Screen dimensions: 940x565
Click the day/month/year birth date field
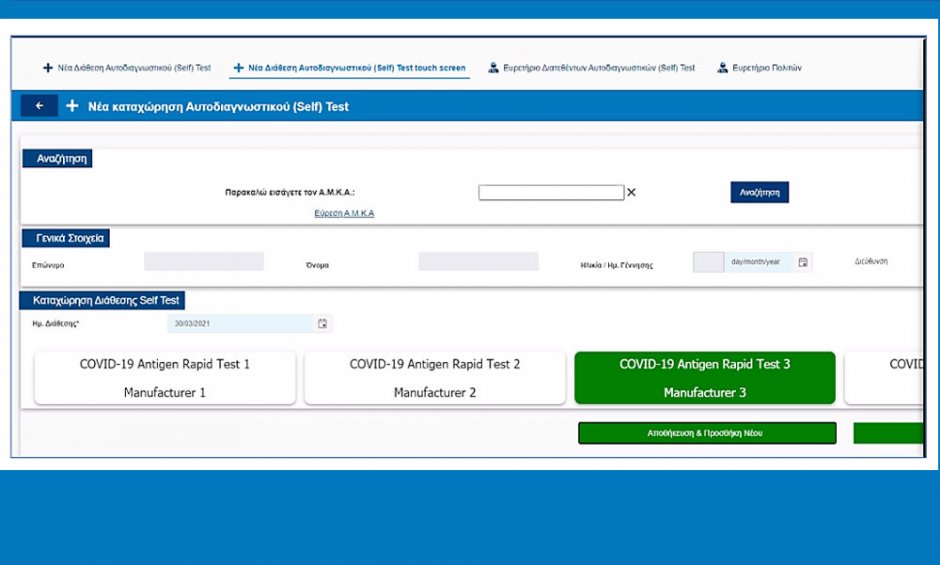tap(760, 262)
